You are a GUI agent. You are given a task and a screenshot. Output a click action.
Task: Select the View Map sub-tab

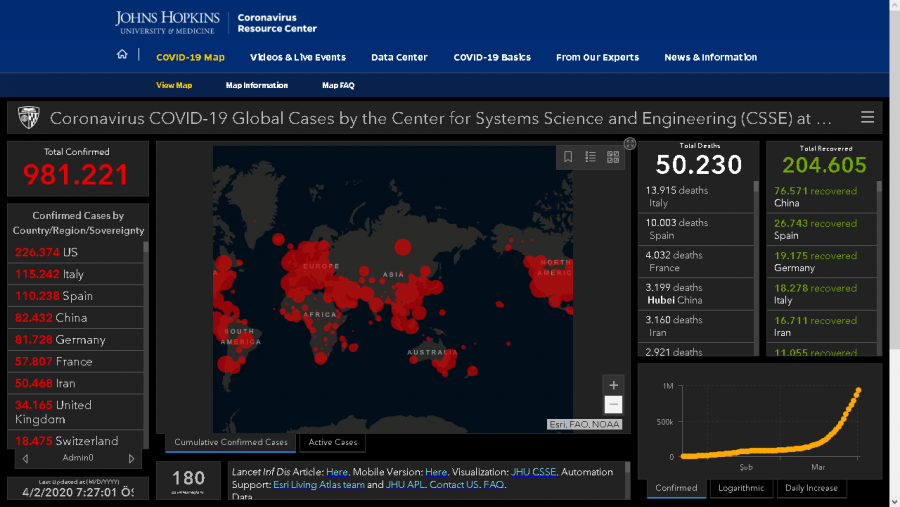pyautogui.click(x=174, y=85)
